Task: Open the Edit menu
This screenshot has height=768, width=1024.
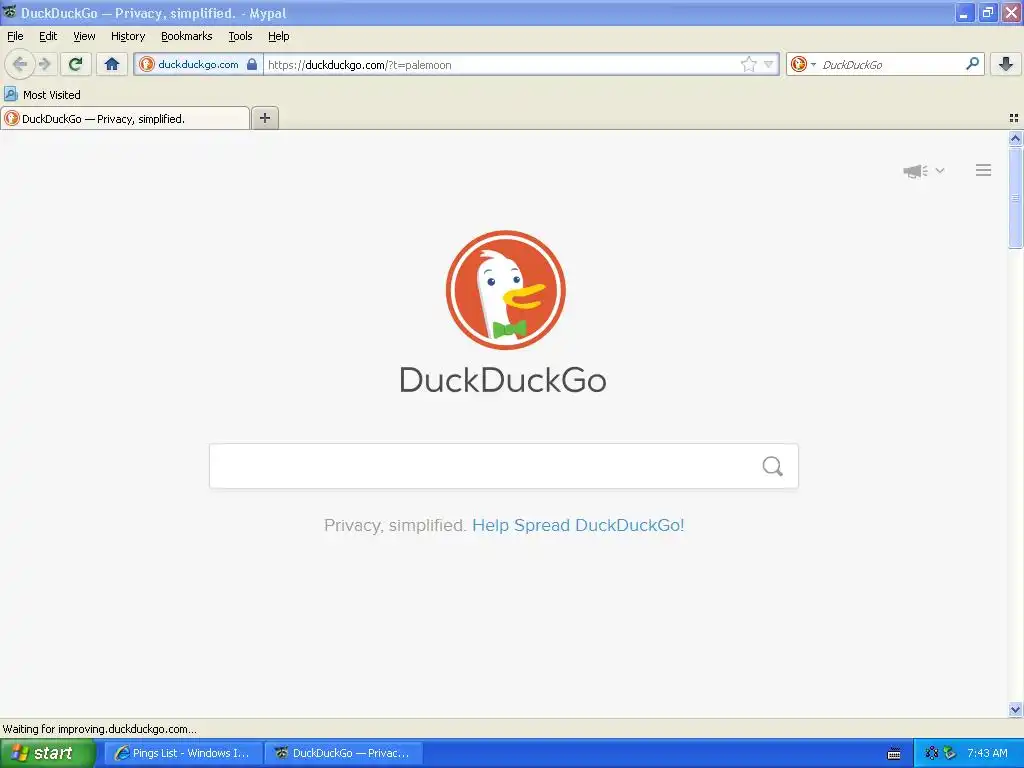Action: [x=48, y=36]
